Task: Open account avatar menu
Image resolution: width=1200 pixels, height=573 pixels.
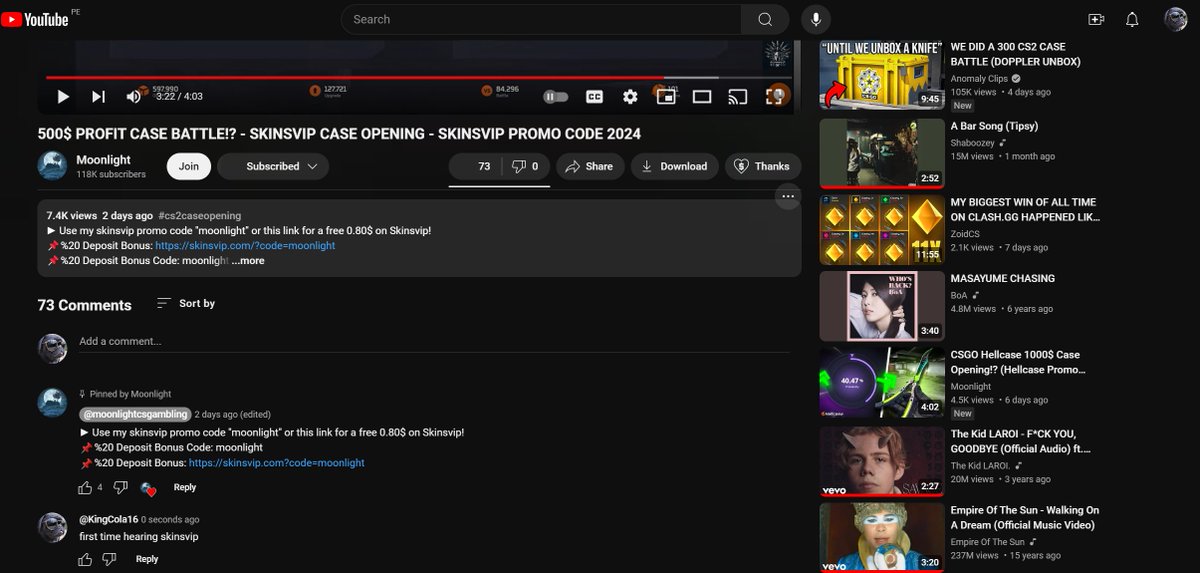Action: [x=1175, y=19]
